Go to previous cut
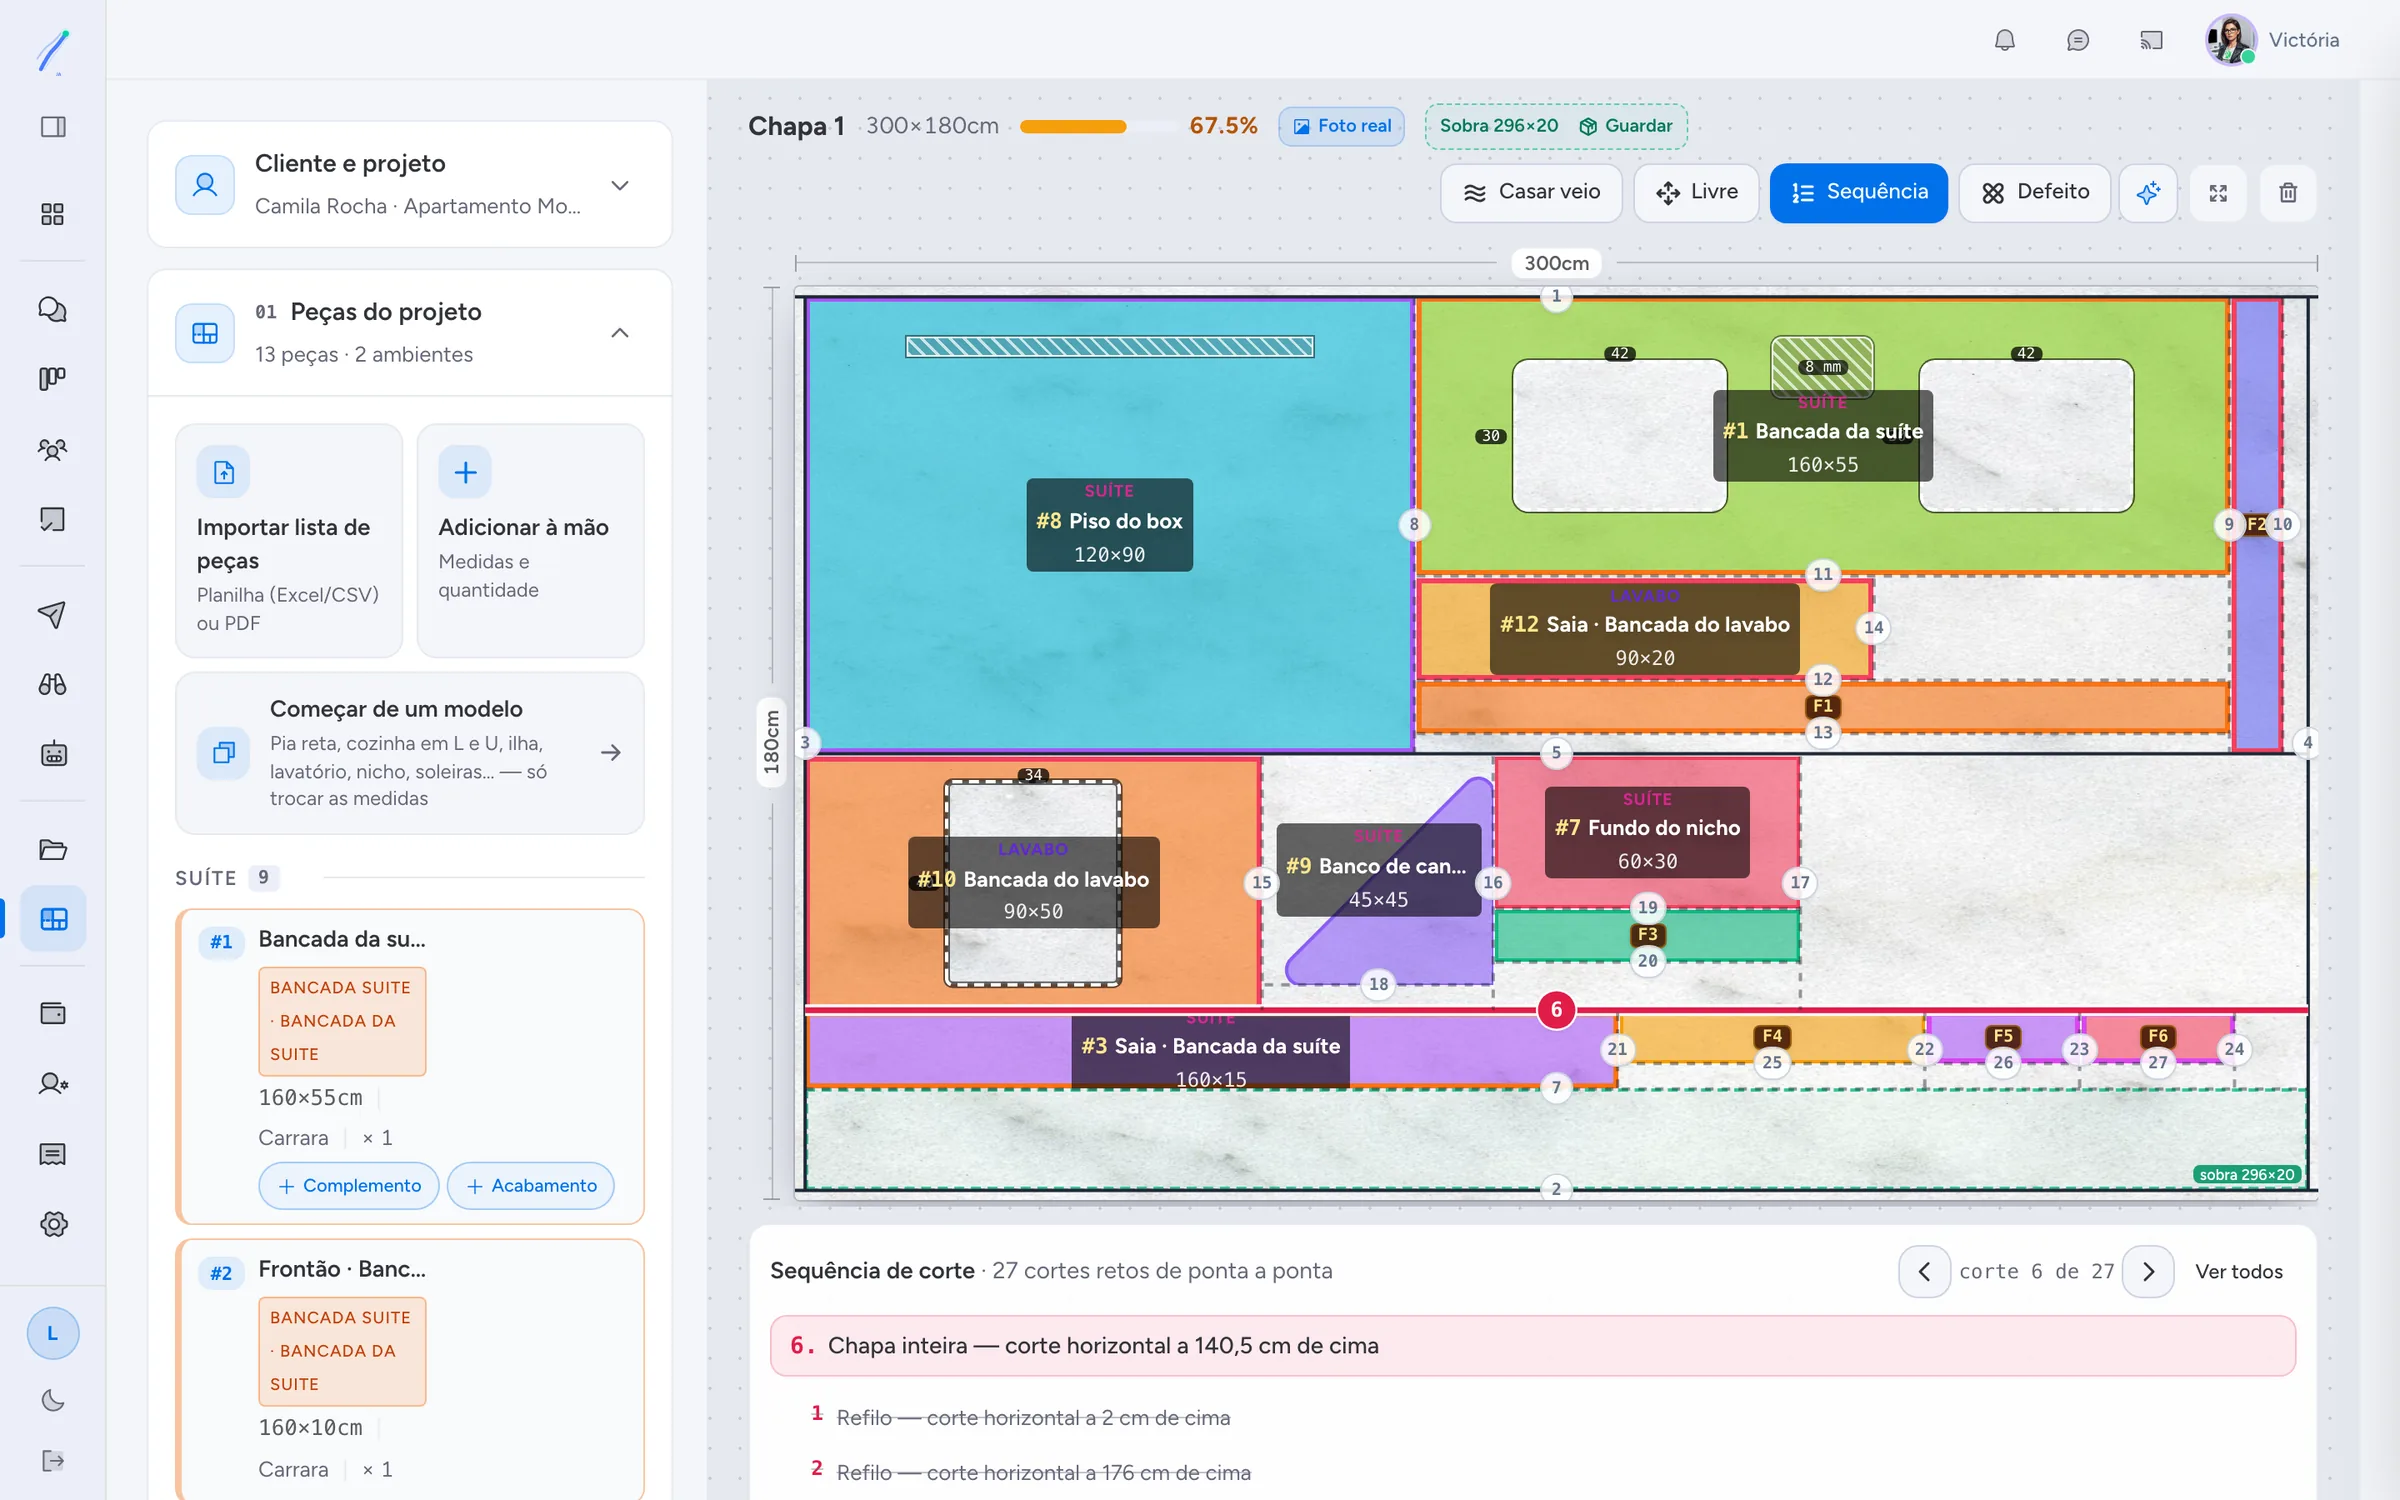Screen dimensions: 2400x1500 point(1924,1271)
